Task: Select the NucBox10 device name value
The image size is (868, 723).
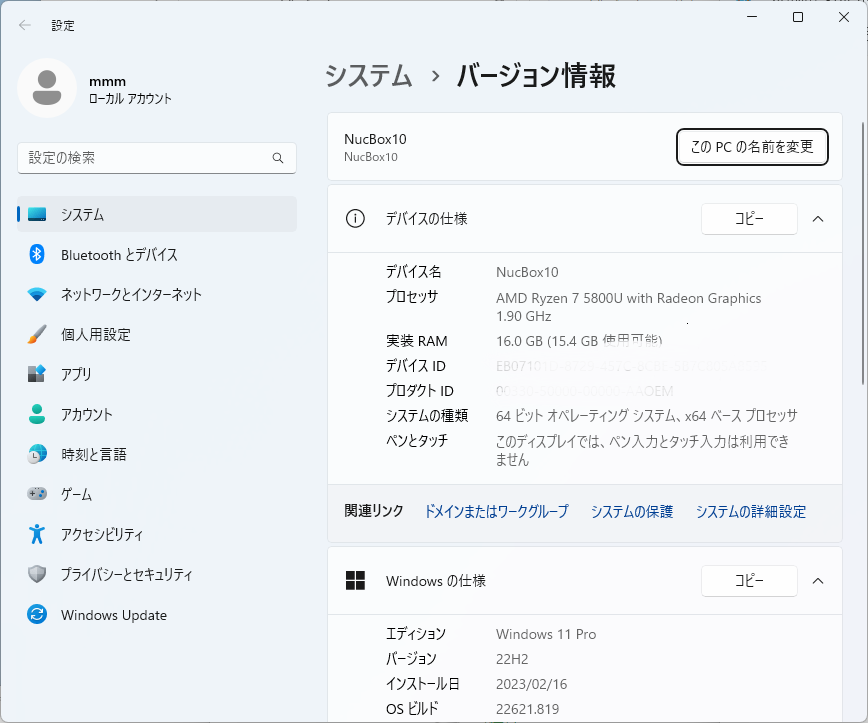Action: coord(527,272)
